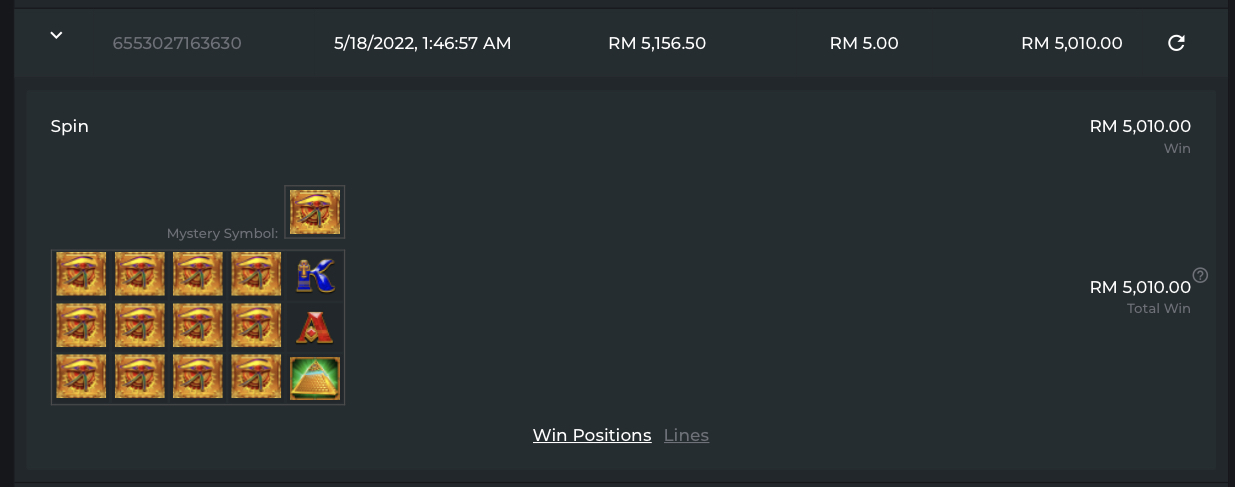Image resolution: width=1235 pixels, height=487 pixels.
Task: Click the middle-row second-reel Eye of Horus symbol
Action: pos(140,327)
